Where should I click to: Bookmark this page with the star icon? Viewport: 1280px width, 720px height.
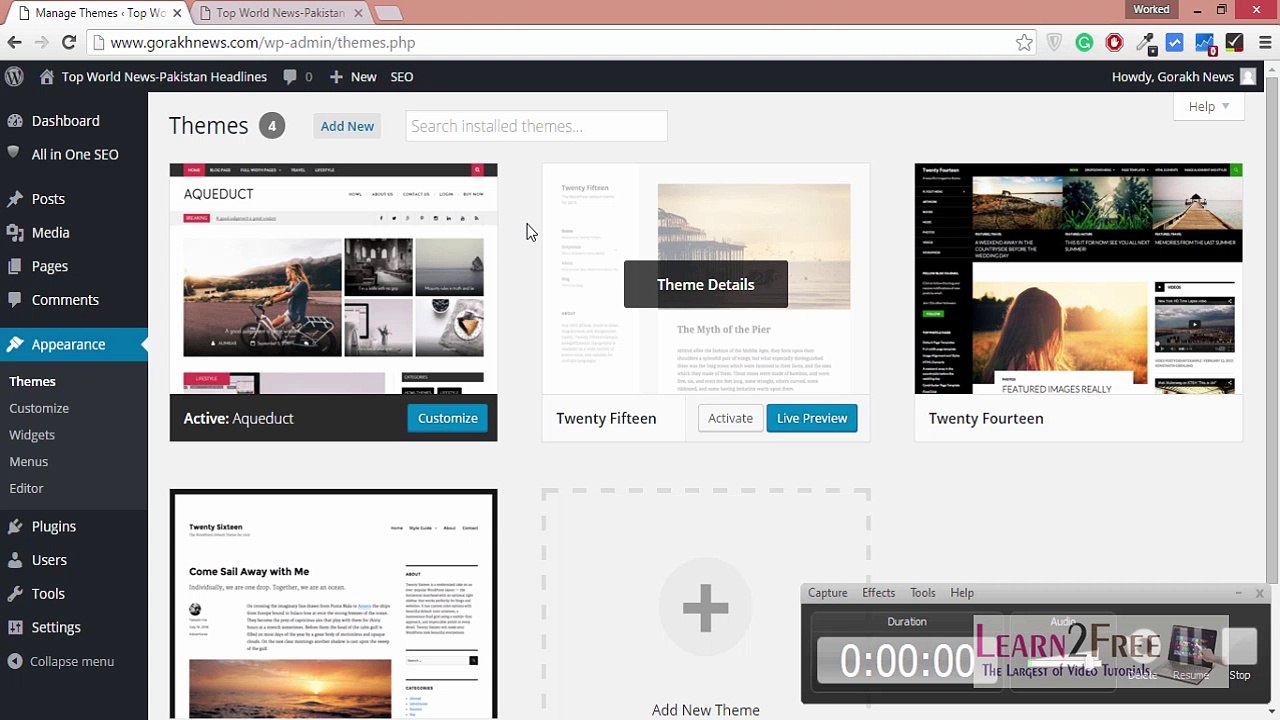[1024, 42]
